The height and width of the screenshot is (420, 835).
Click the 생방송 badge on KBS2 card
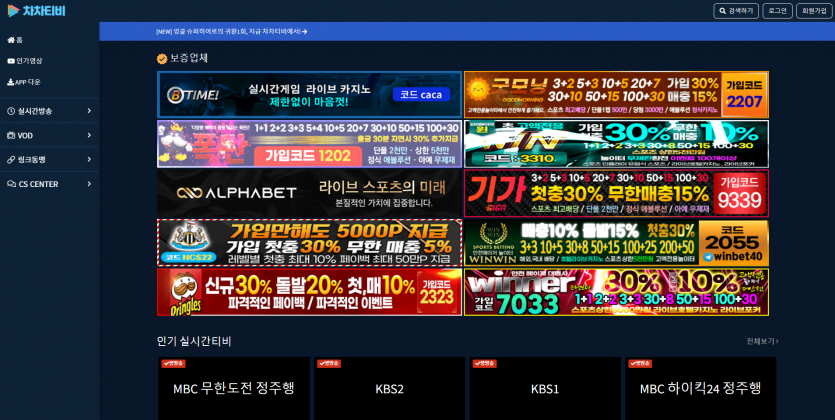[x=329, y=364]
